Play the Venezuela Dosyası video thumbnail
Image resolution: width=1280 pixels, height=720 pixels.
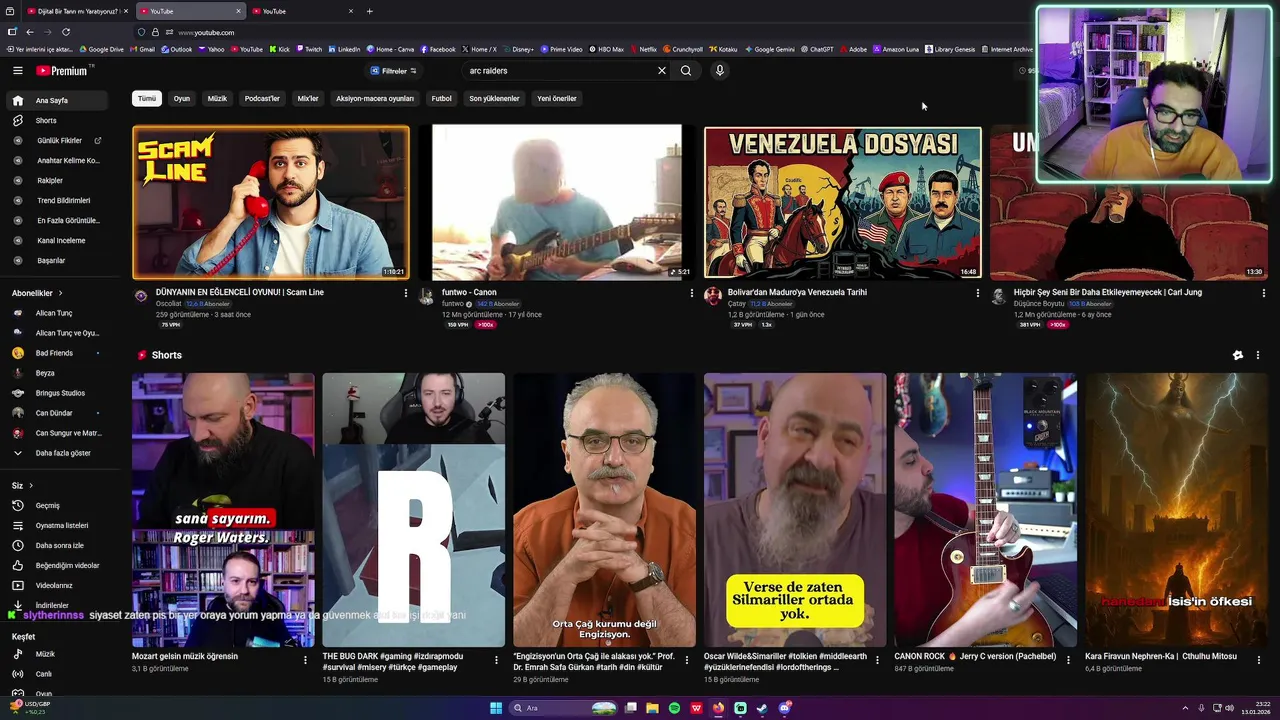point(843,202)
